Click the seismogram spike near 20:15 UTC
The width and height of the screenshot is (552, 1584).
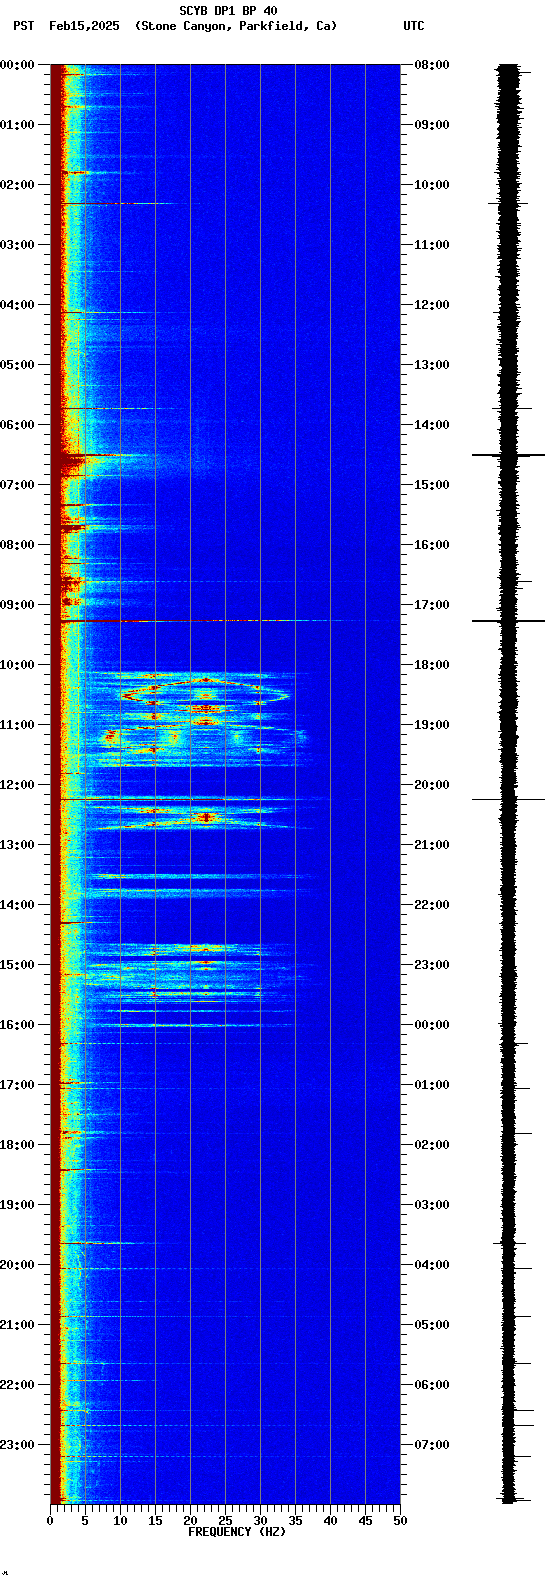(x=509, y=799)
